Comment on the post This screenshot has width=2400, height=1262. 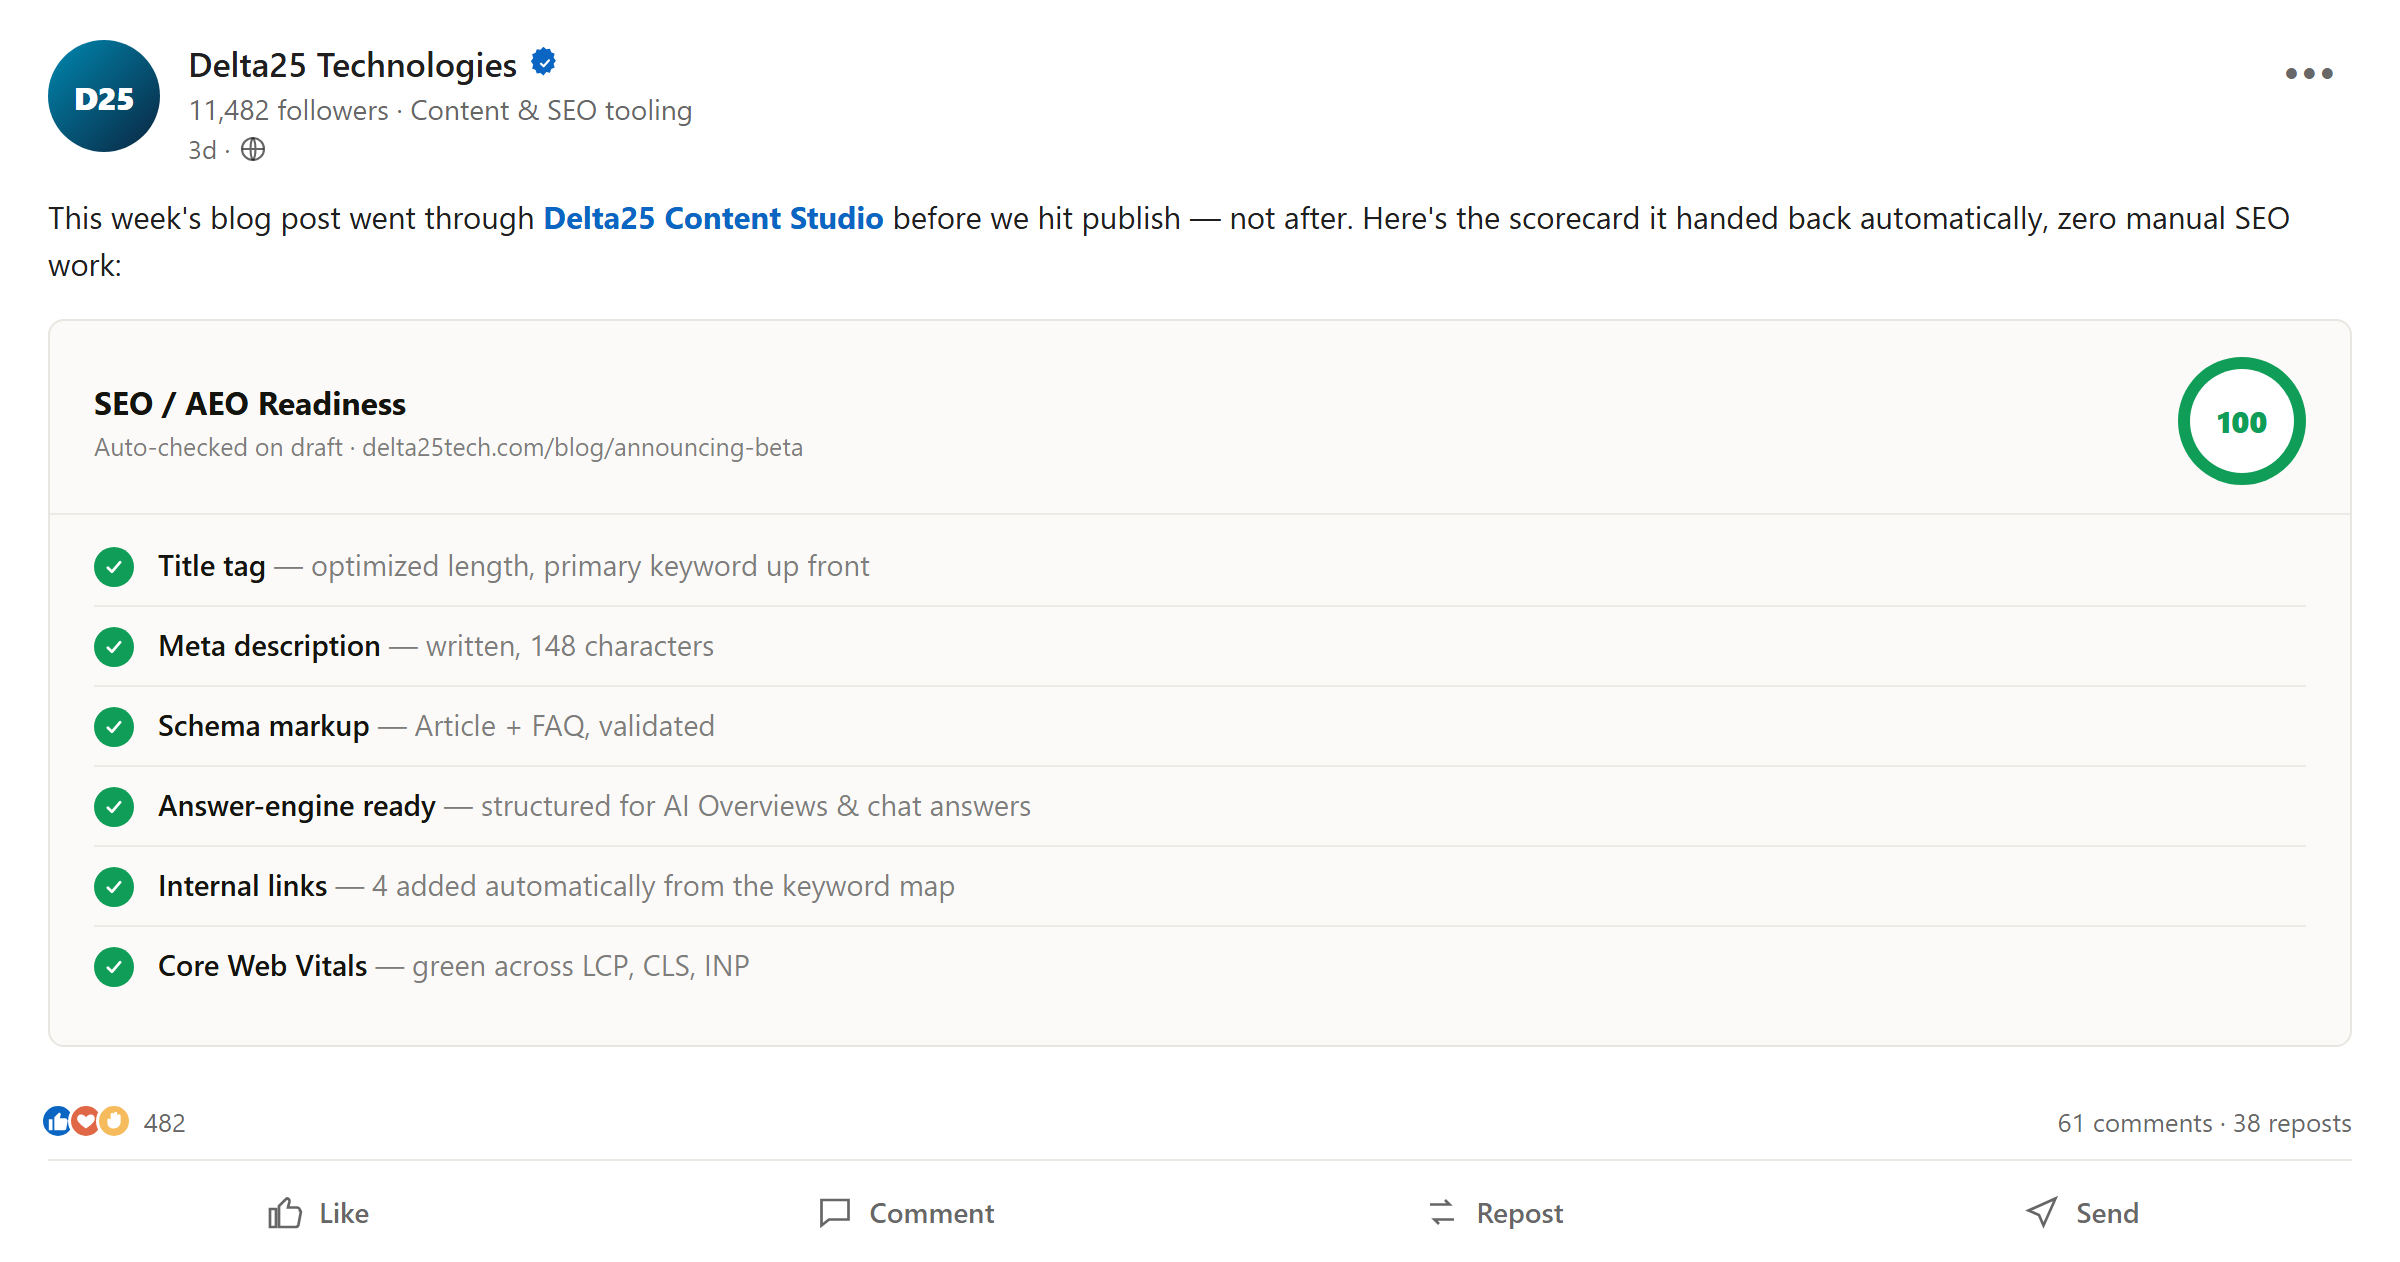coord(906,1213)
